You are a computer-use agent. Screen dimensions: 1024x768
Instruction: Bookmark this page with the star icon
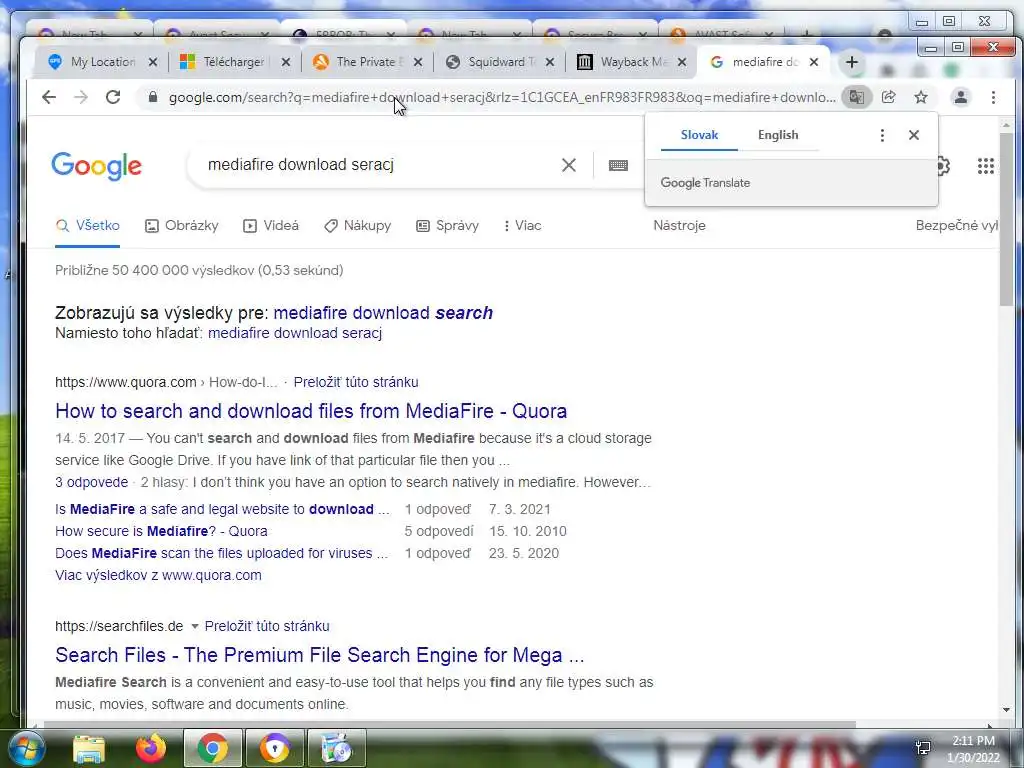[921, 97]
